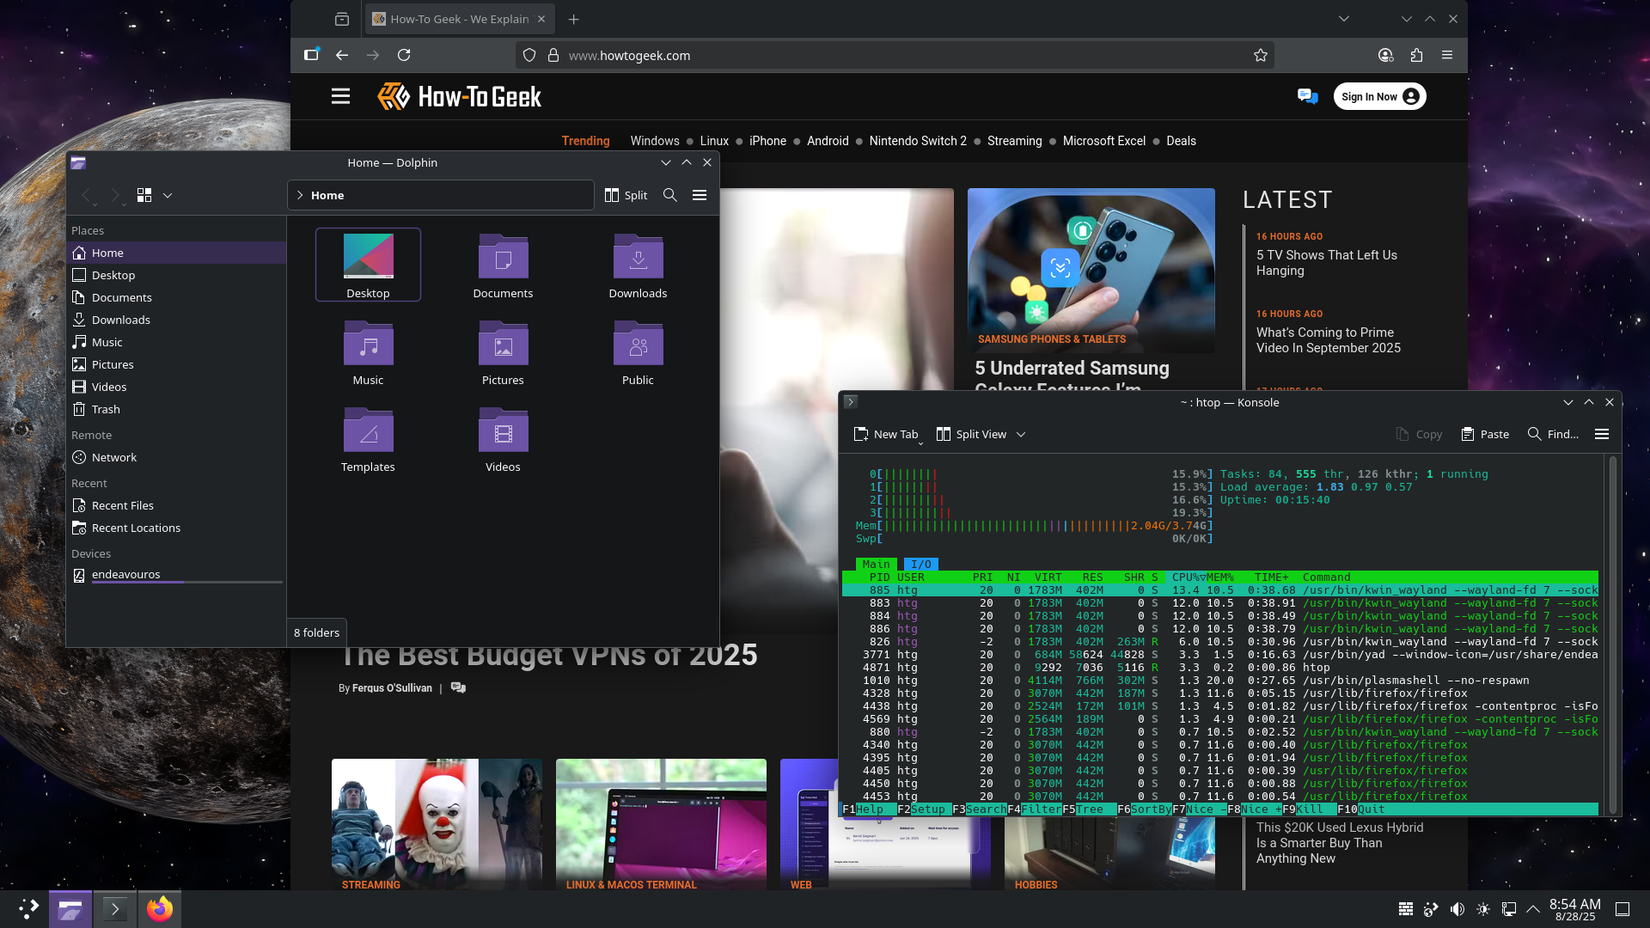1650x928 pixels.
Task: Launch Firefox from the taskbar
Action: [159, 909]
